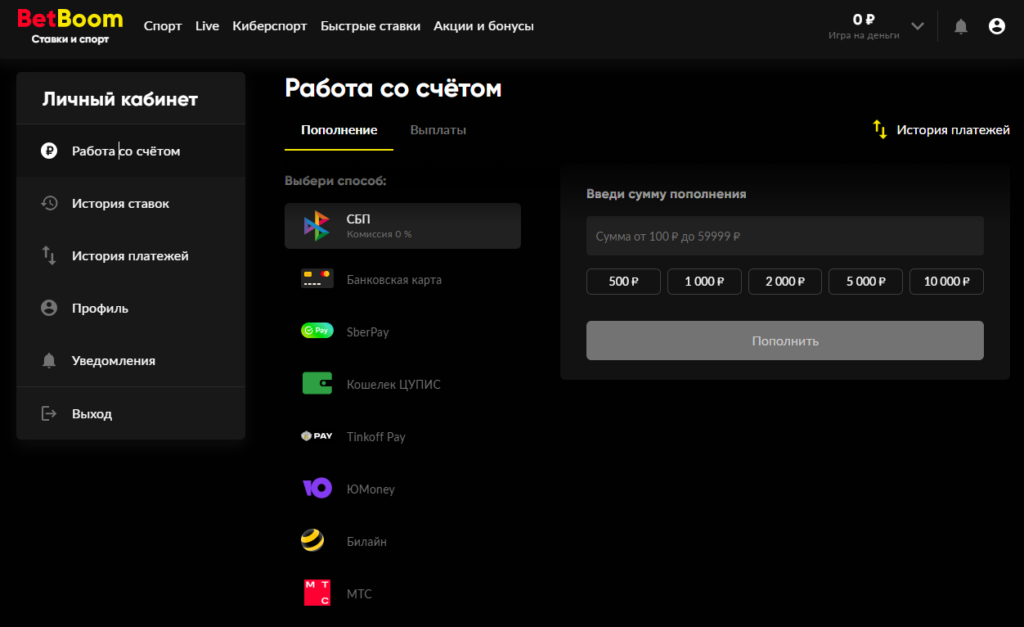Click the SberPay method label
The width and height of the screenshot is (1024, 627).
[x=368, y=332]
